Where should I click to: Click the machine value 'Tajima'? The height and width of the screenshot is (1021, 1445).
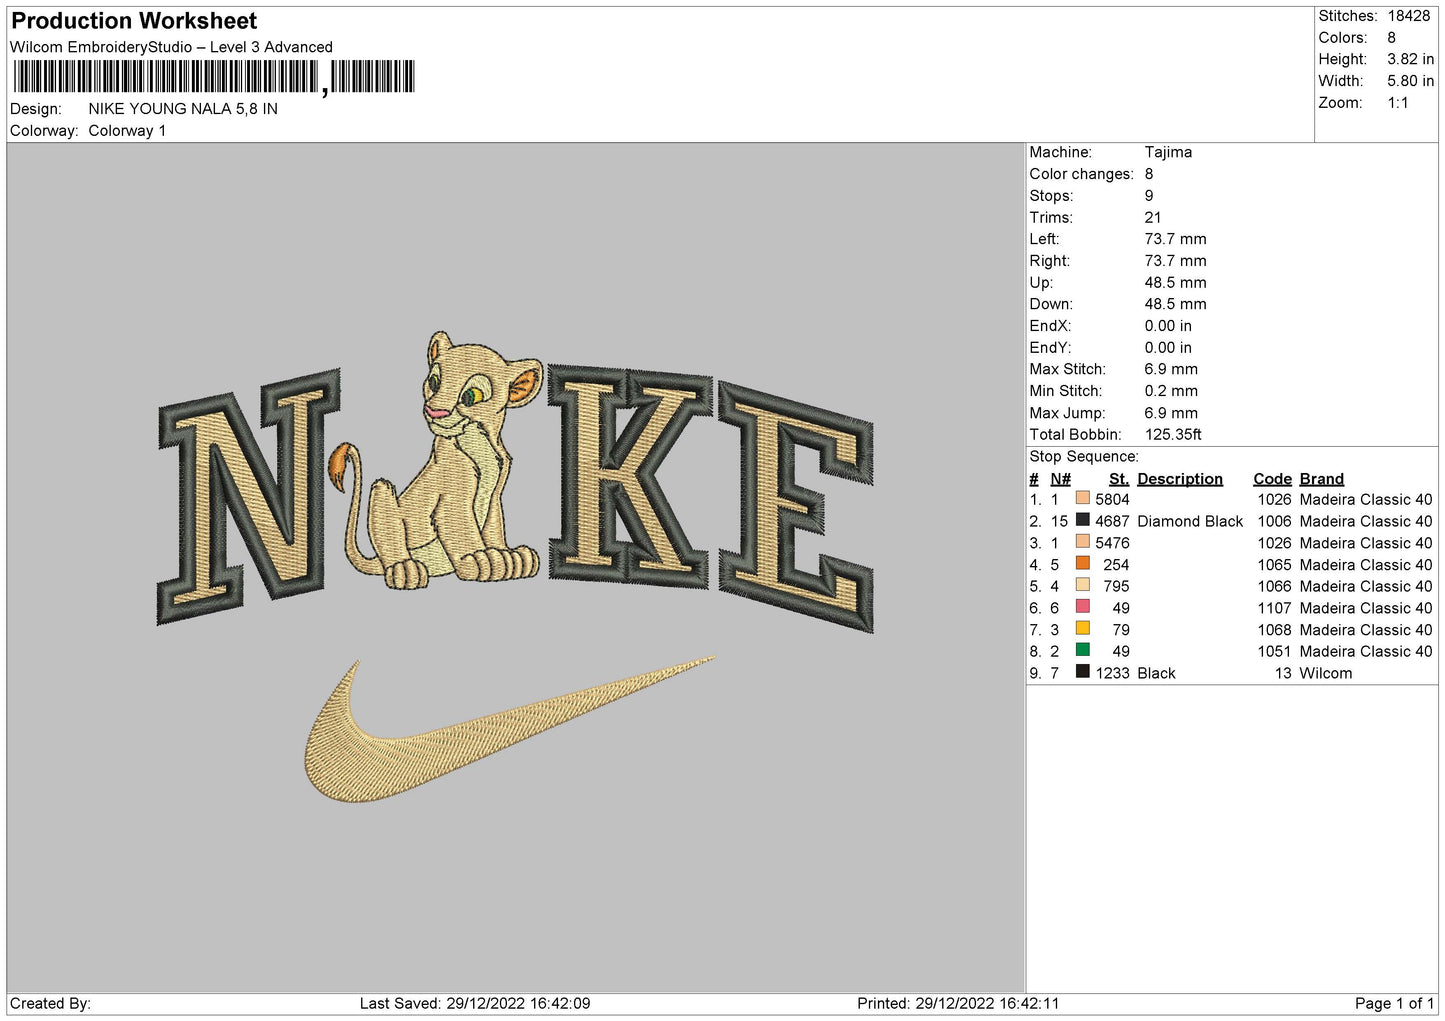tap(1168, 152)
